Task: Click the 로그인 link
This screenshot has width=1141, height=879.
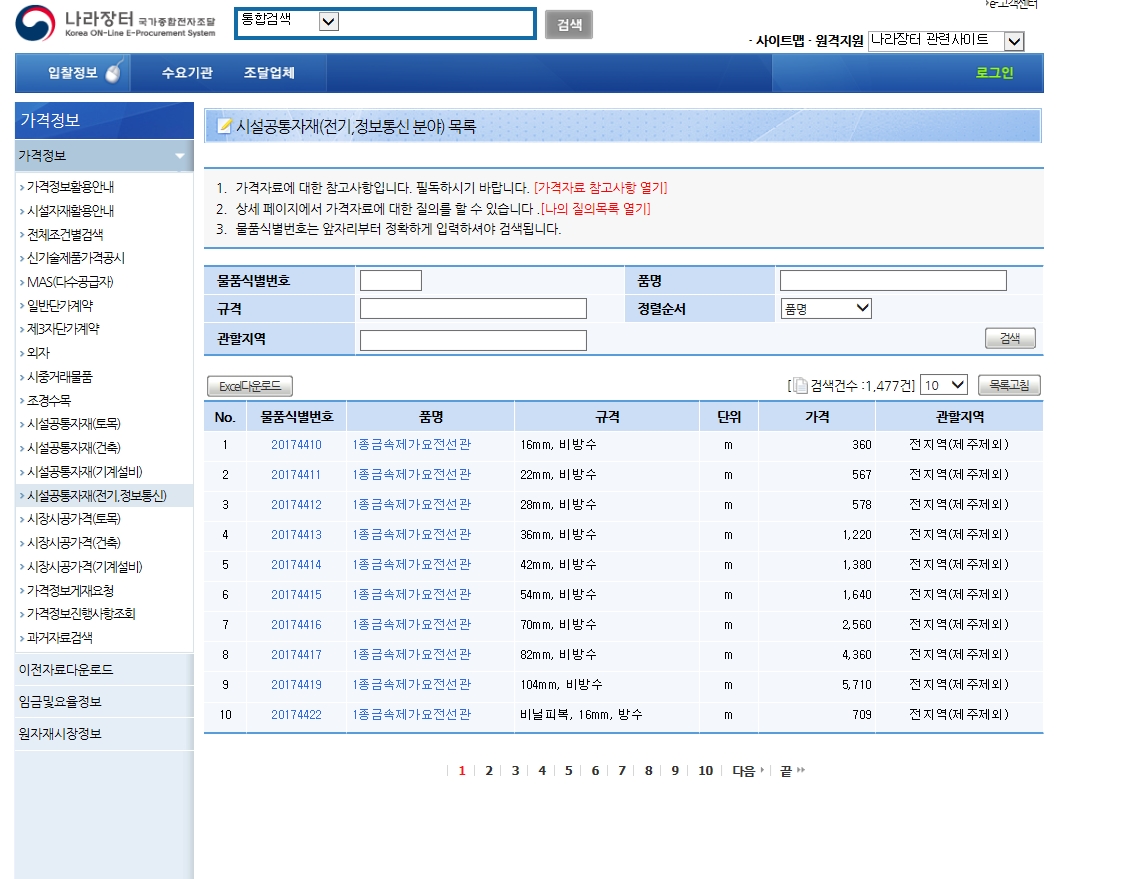Action: [994, 73]
